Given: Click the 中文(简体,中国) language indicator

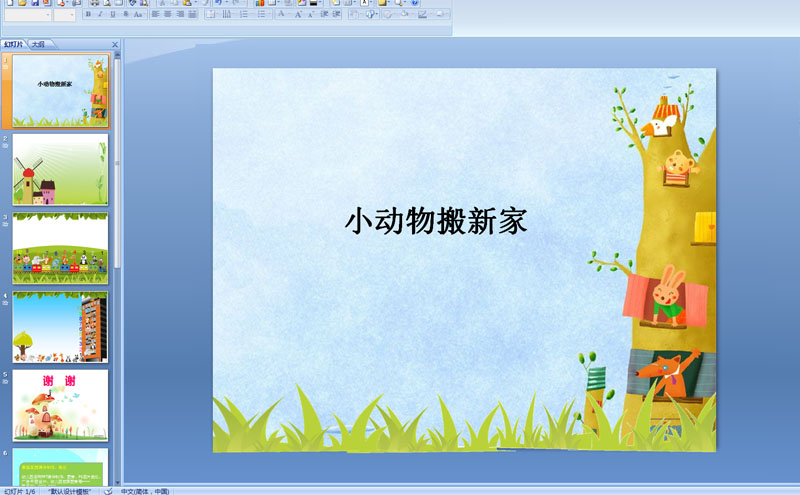Looking at the screenshot, I should point(145,491).
